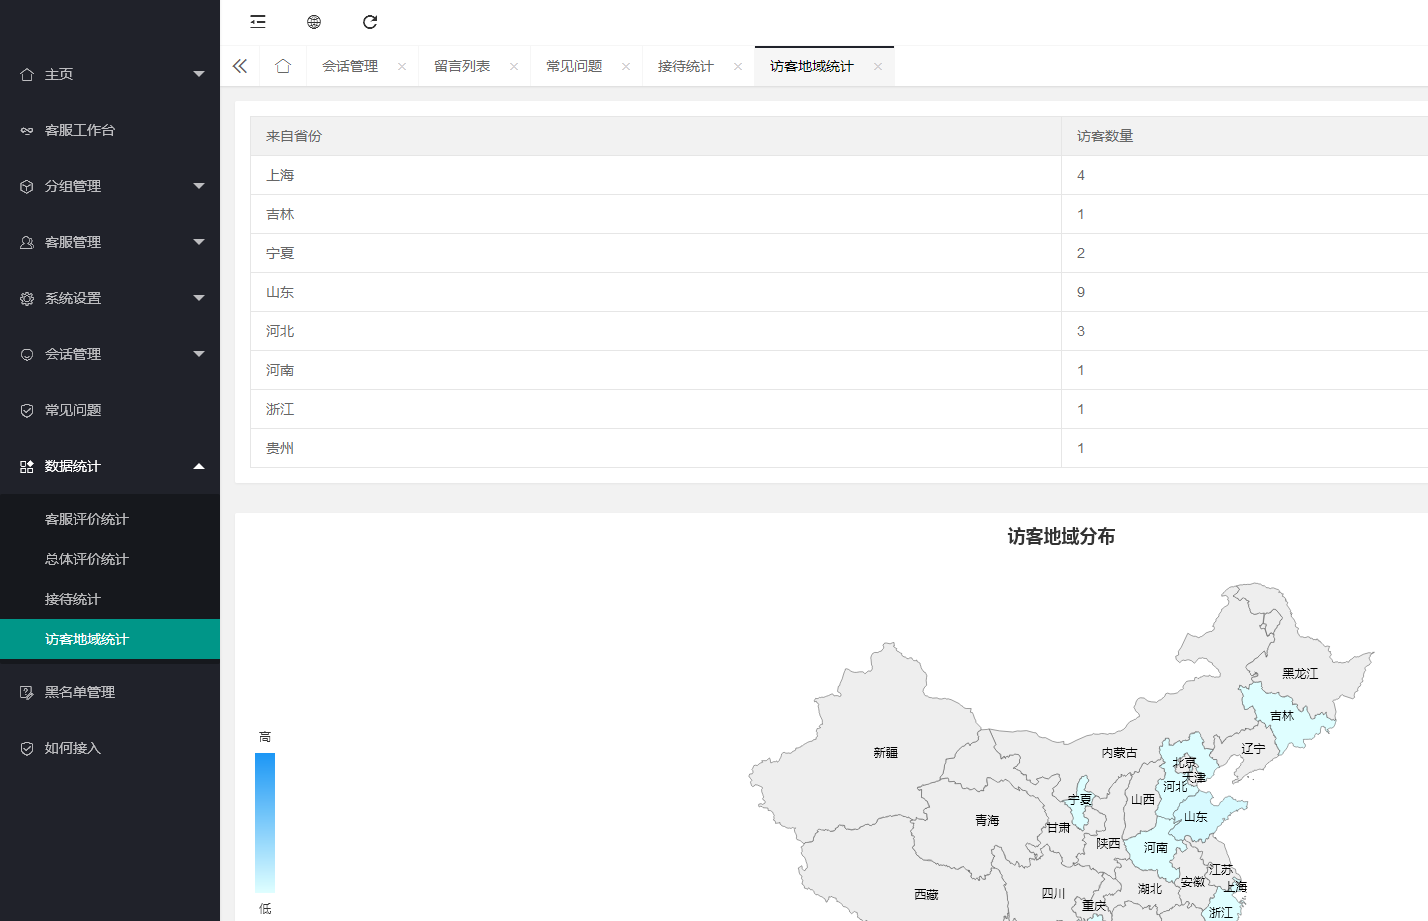Expand the 分组管理 sidebar menu
The width and height of the screenshot is (1428, 921).
coord(110,186)
